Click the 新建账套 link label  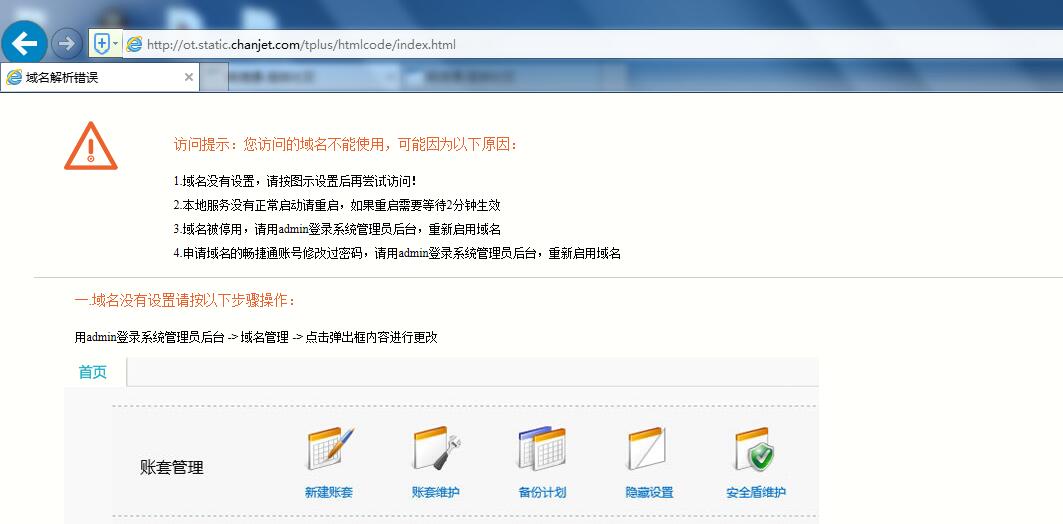(x=329, y=493)
